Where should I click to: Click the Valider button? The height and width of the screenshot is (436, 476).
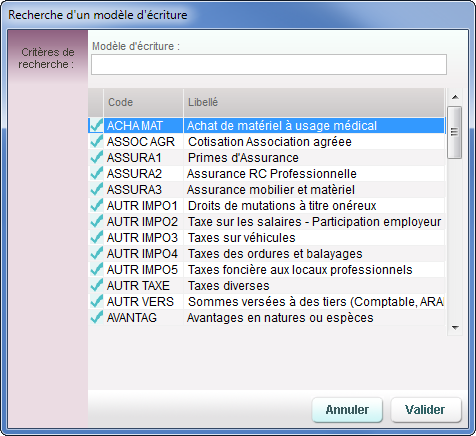coord(426,410)
